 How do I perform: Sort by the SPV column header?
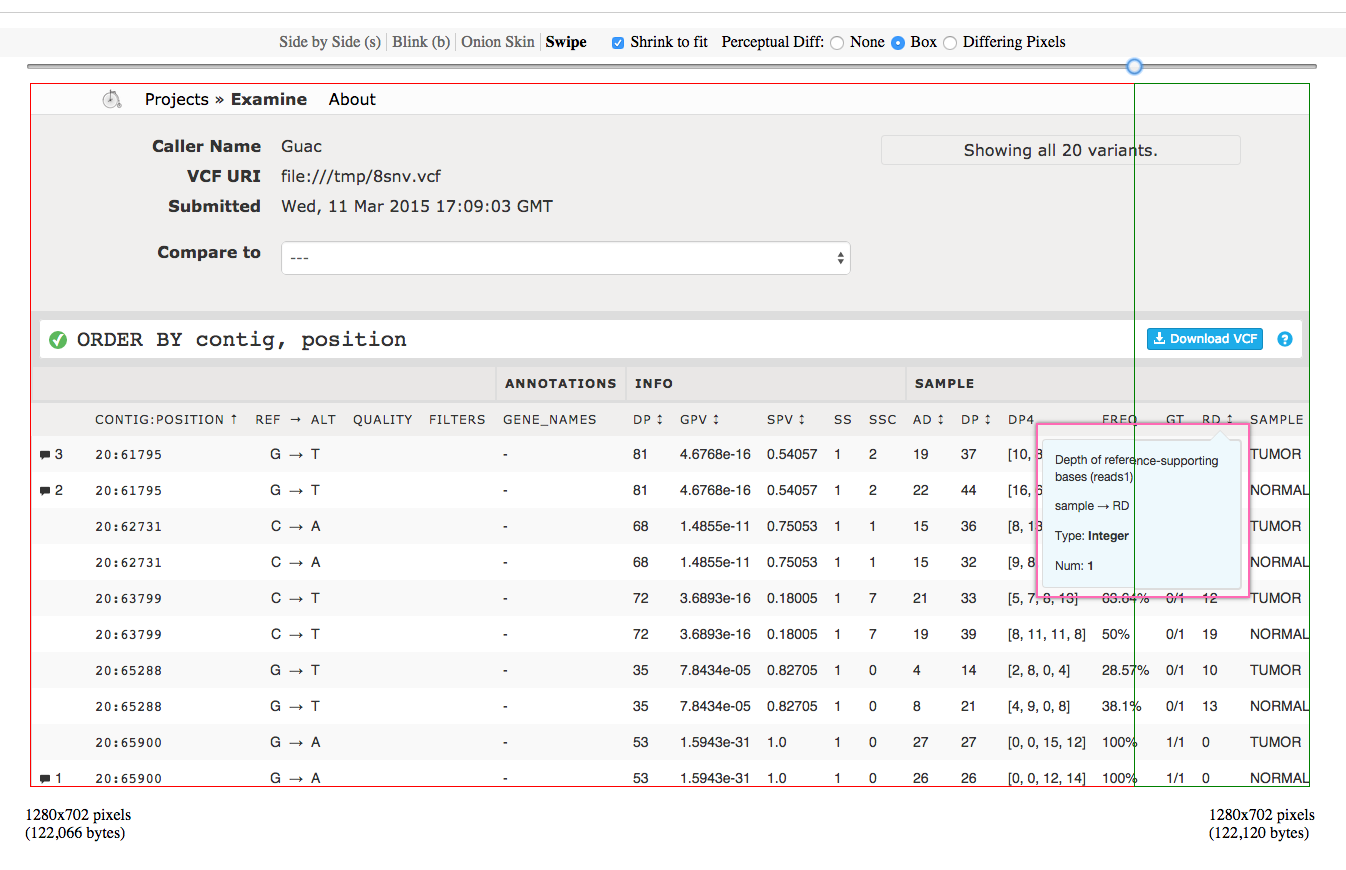[786, 420]
